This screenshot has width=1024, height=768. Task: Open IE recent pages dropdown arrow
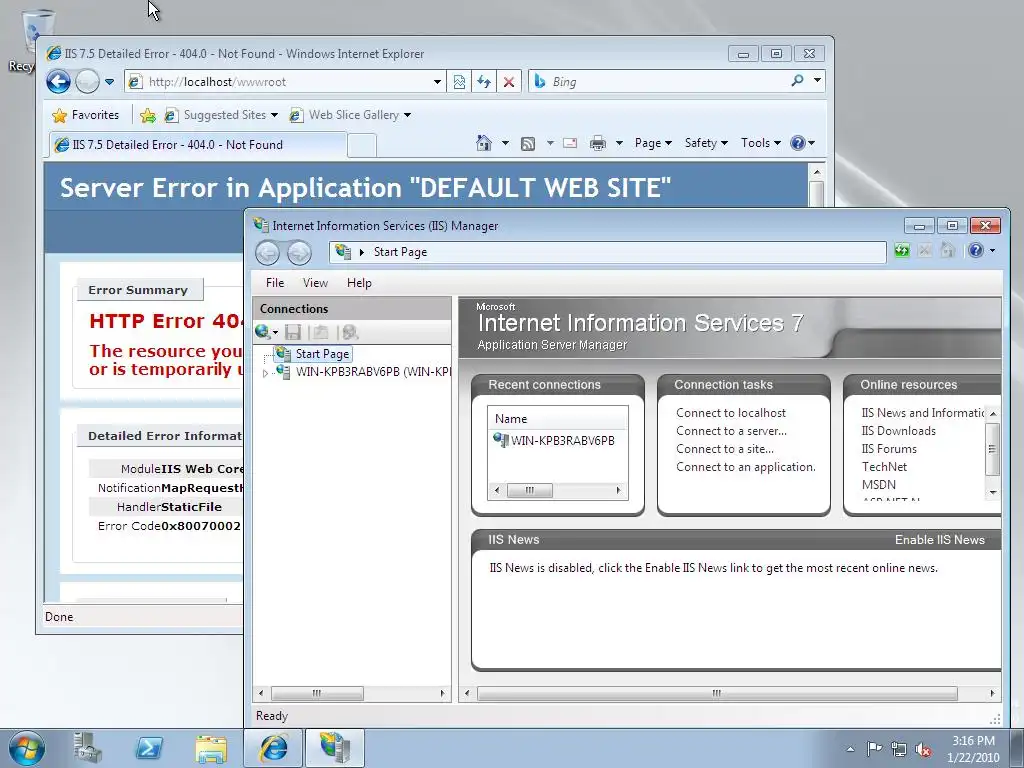click(109, 82)
